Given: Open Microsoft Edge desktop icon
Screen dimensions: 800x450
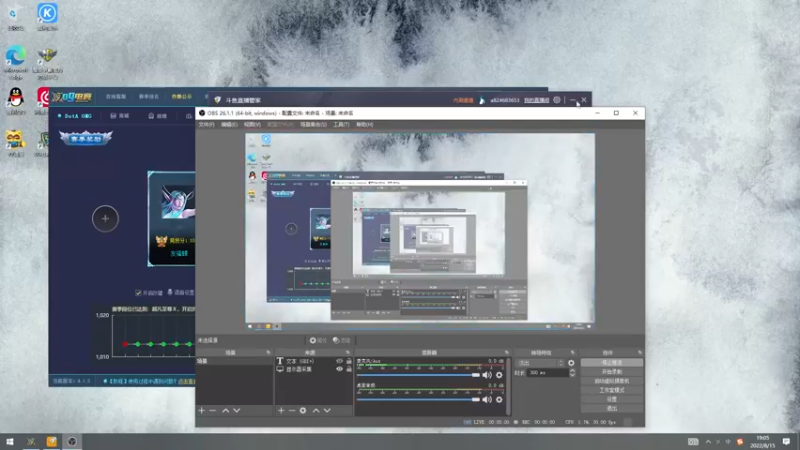Looking at the screenshot, I should point(16,62).
